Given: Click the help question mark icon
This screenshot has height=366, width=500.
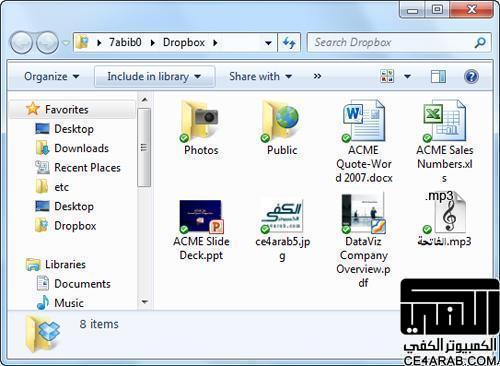Looking at the screenshot, I should point(471,77).
